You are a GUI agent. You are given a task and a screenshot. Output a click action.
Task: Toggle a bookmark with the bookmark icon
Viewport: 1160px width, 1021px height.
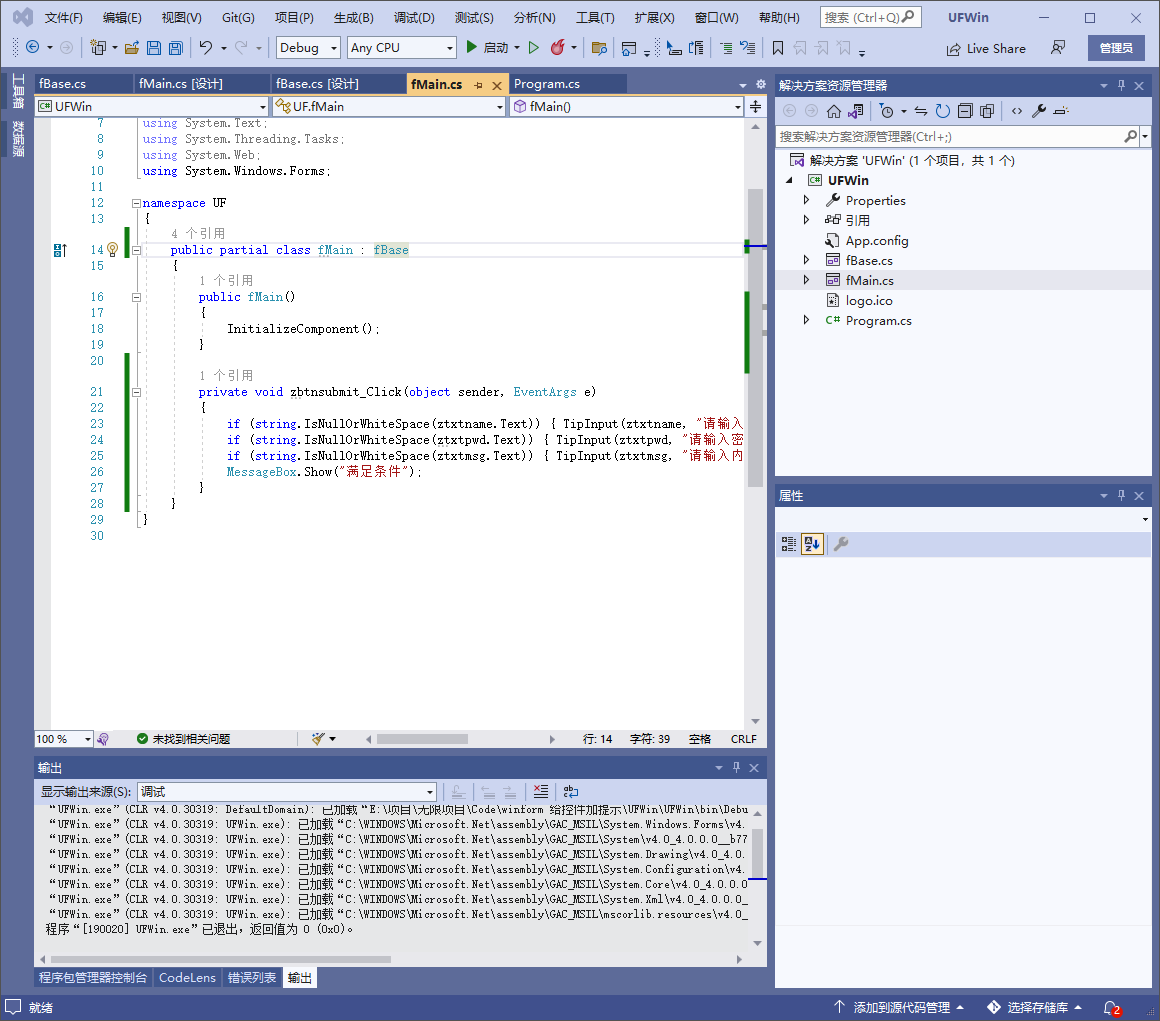[778, 48]
